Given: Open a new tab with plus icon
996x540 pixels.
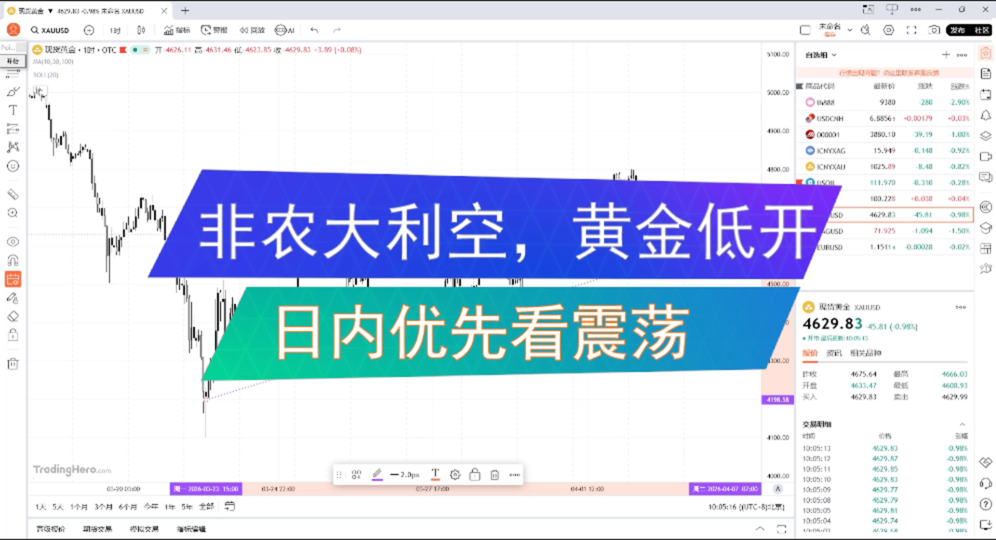Looking at the screenshot, I should pyautogui.click(x=185, y=10).
